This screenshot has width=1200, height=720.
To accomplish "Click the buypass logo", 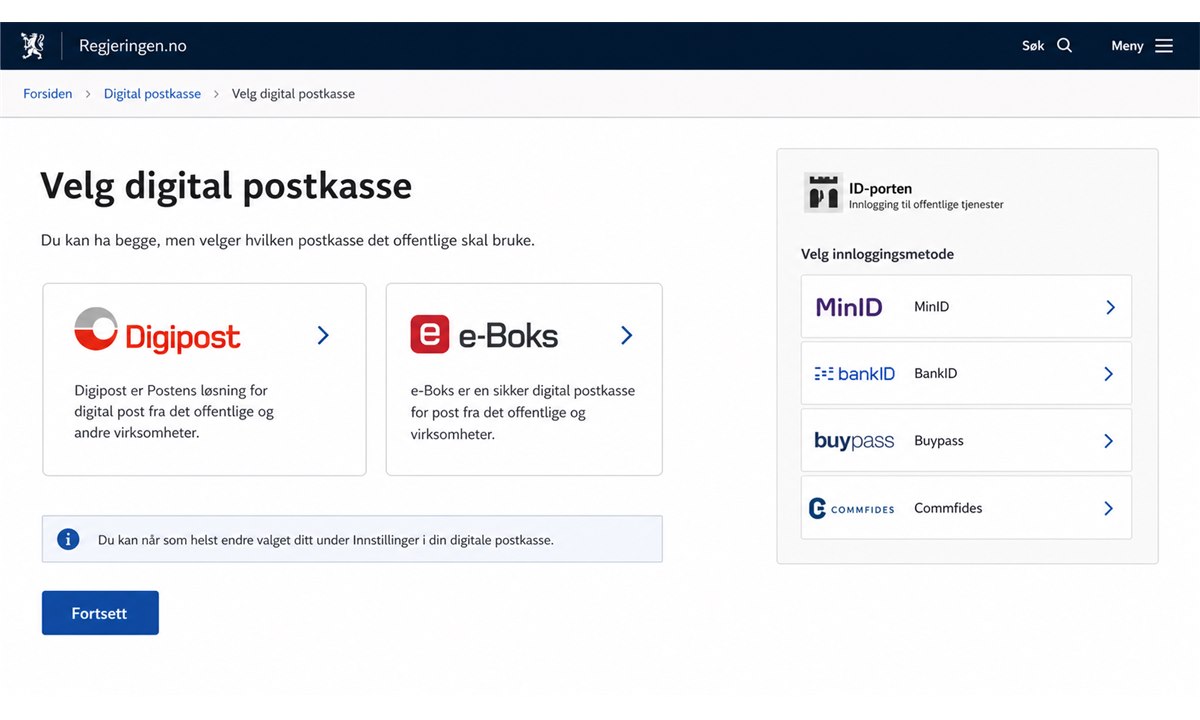I will [854, 441].
